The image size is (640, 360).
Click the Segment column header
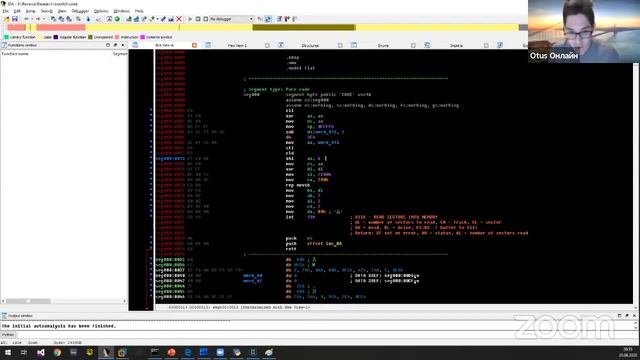(120, 54)
